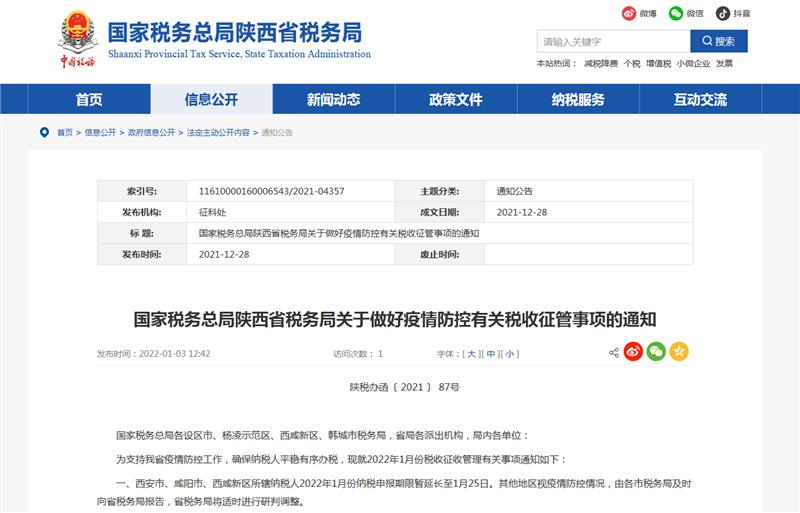Screen dimensions: 800x513
Task: Click the generic share icon beside article tools
Action: (614, 352)
